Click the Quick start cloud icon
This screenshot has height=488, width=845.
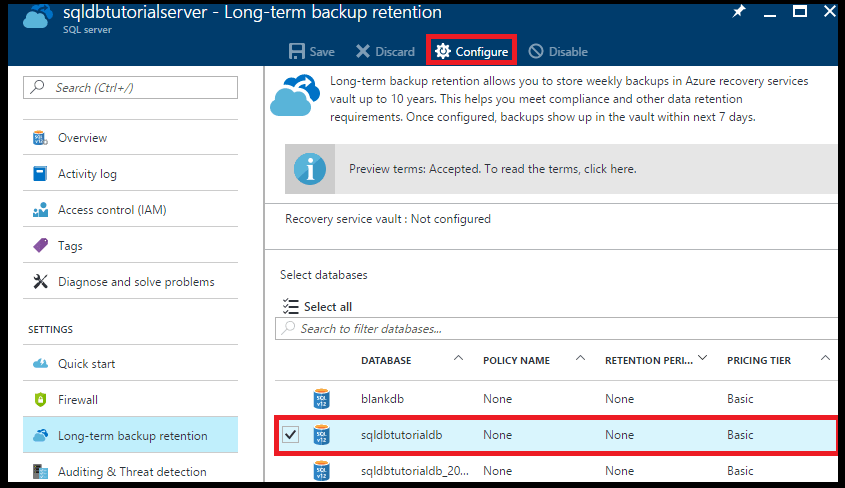point(40,364)
